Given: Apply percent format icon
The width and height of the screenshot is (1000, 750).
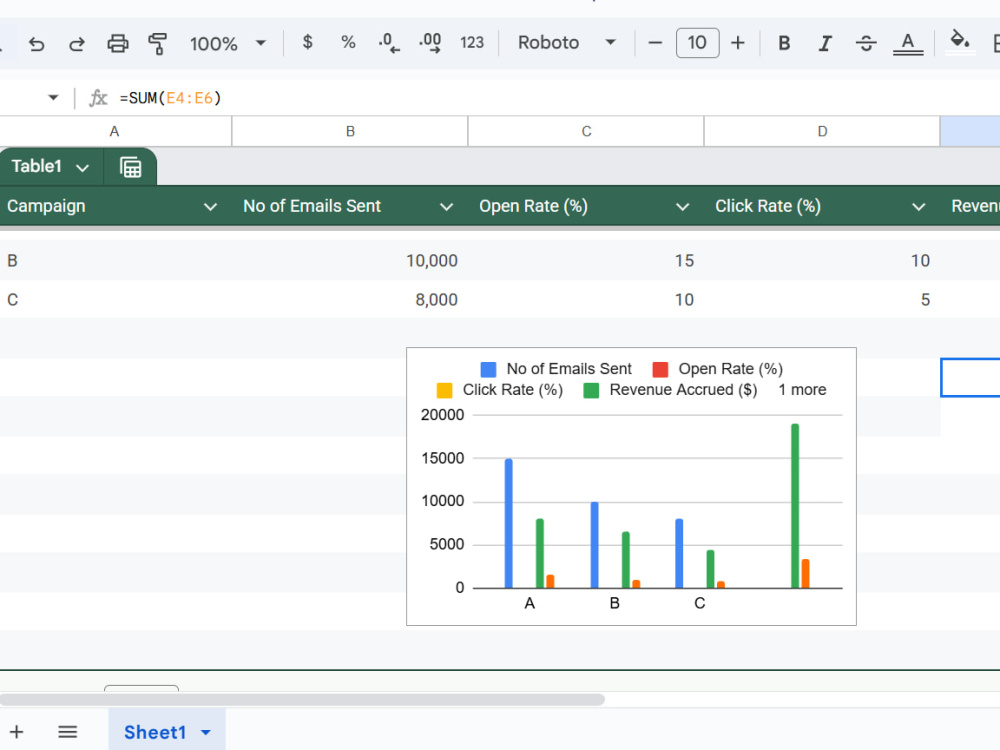Looking at the screenshot, I should pyautogui.click(x=348, y=43).
